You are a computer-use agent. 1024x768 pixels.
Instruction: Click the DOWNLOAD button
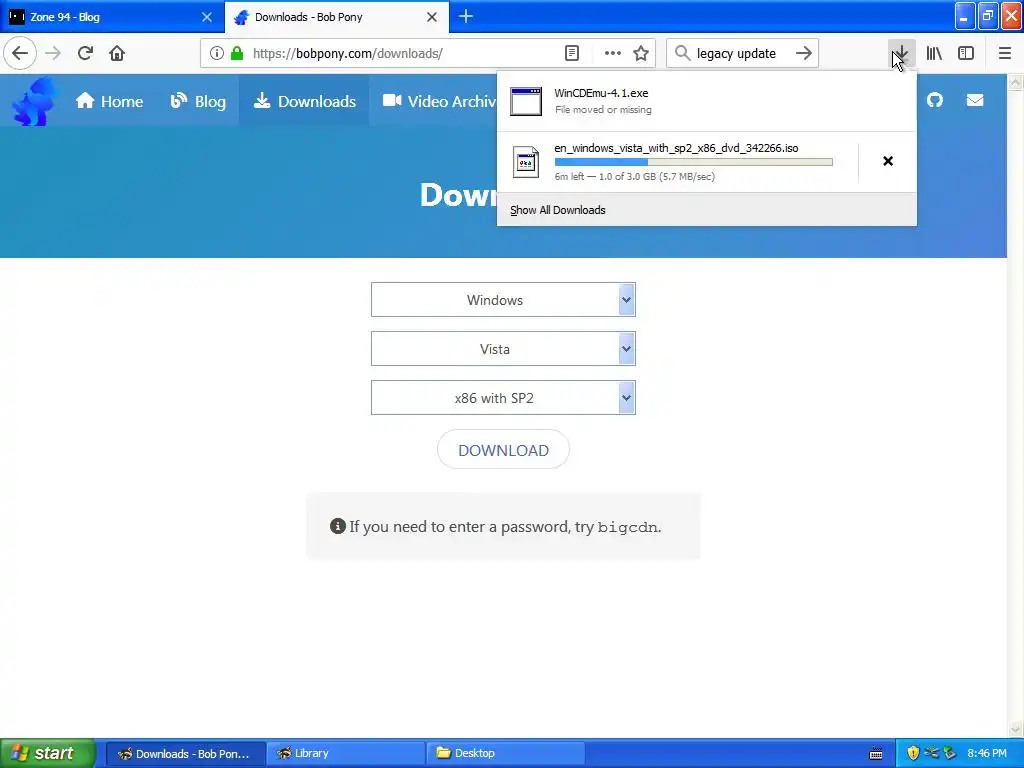tap(503, 450)
